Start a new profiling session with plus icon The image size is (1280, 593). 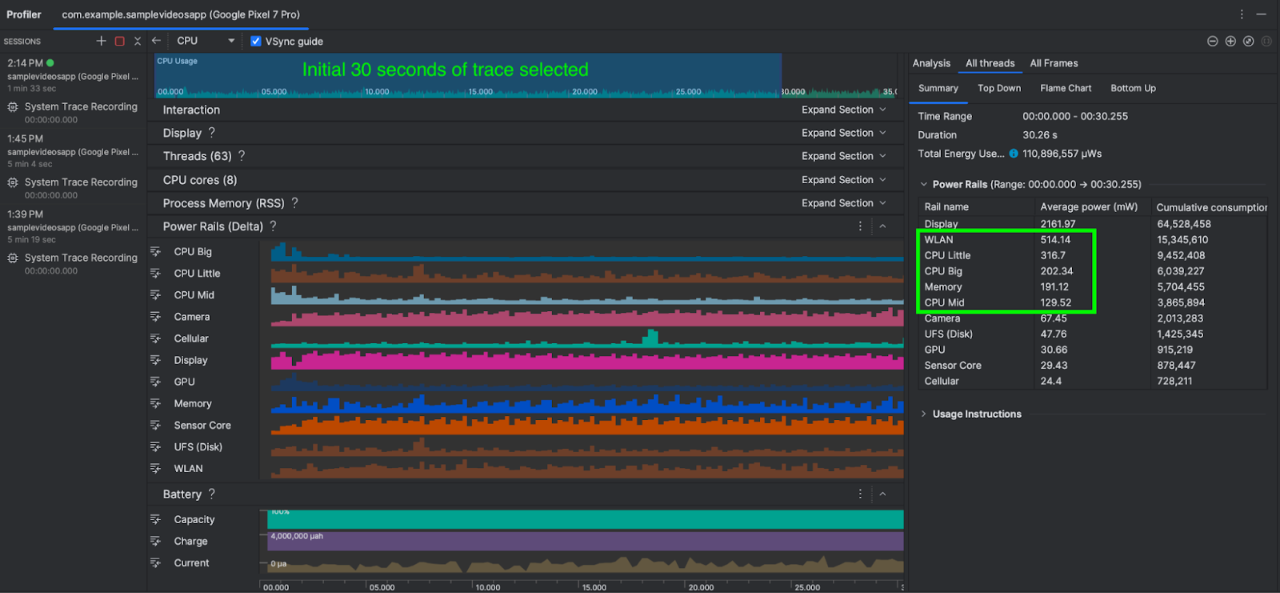coord(101,41)
